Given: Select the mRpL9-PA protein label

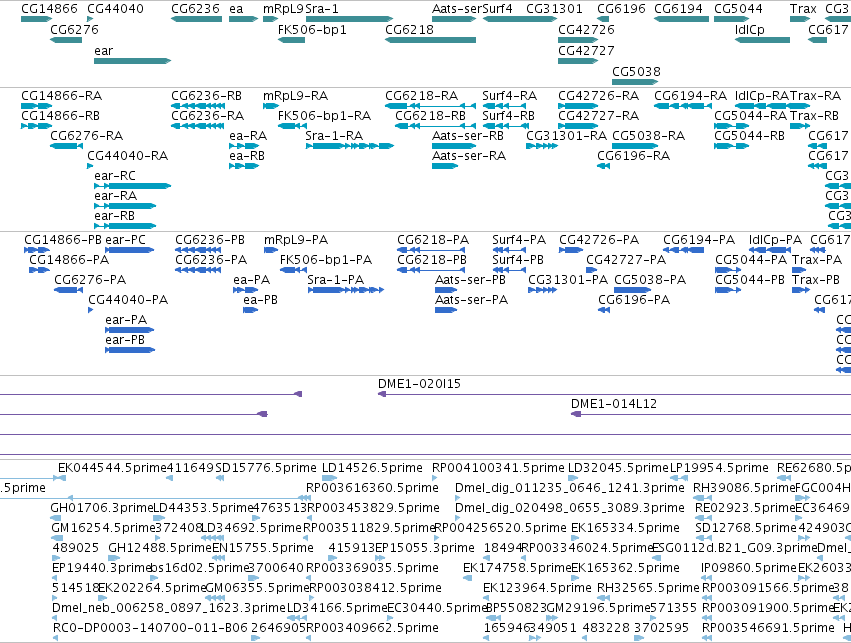Looking at the screenshot, I should [x=295, y=239].
